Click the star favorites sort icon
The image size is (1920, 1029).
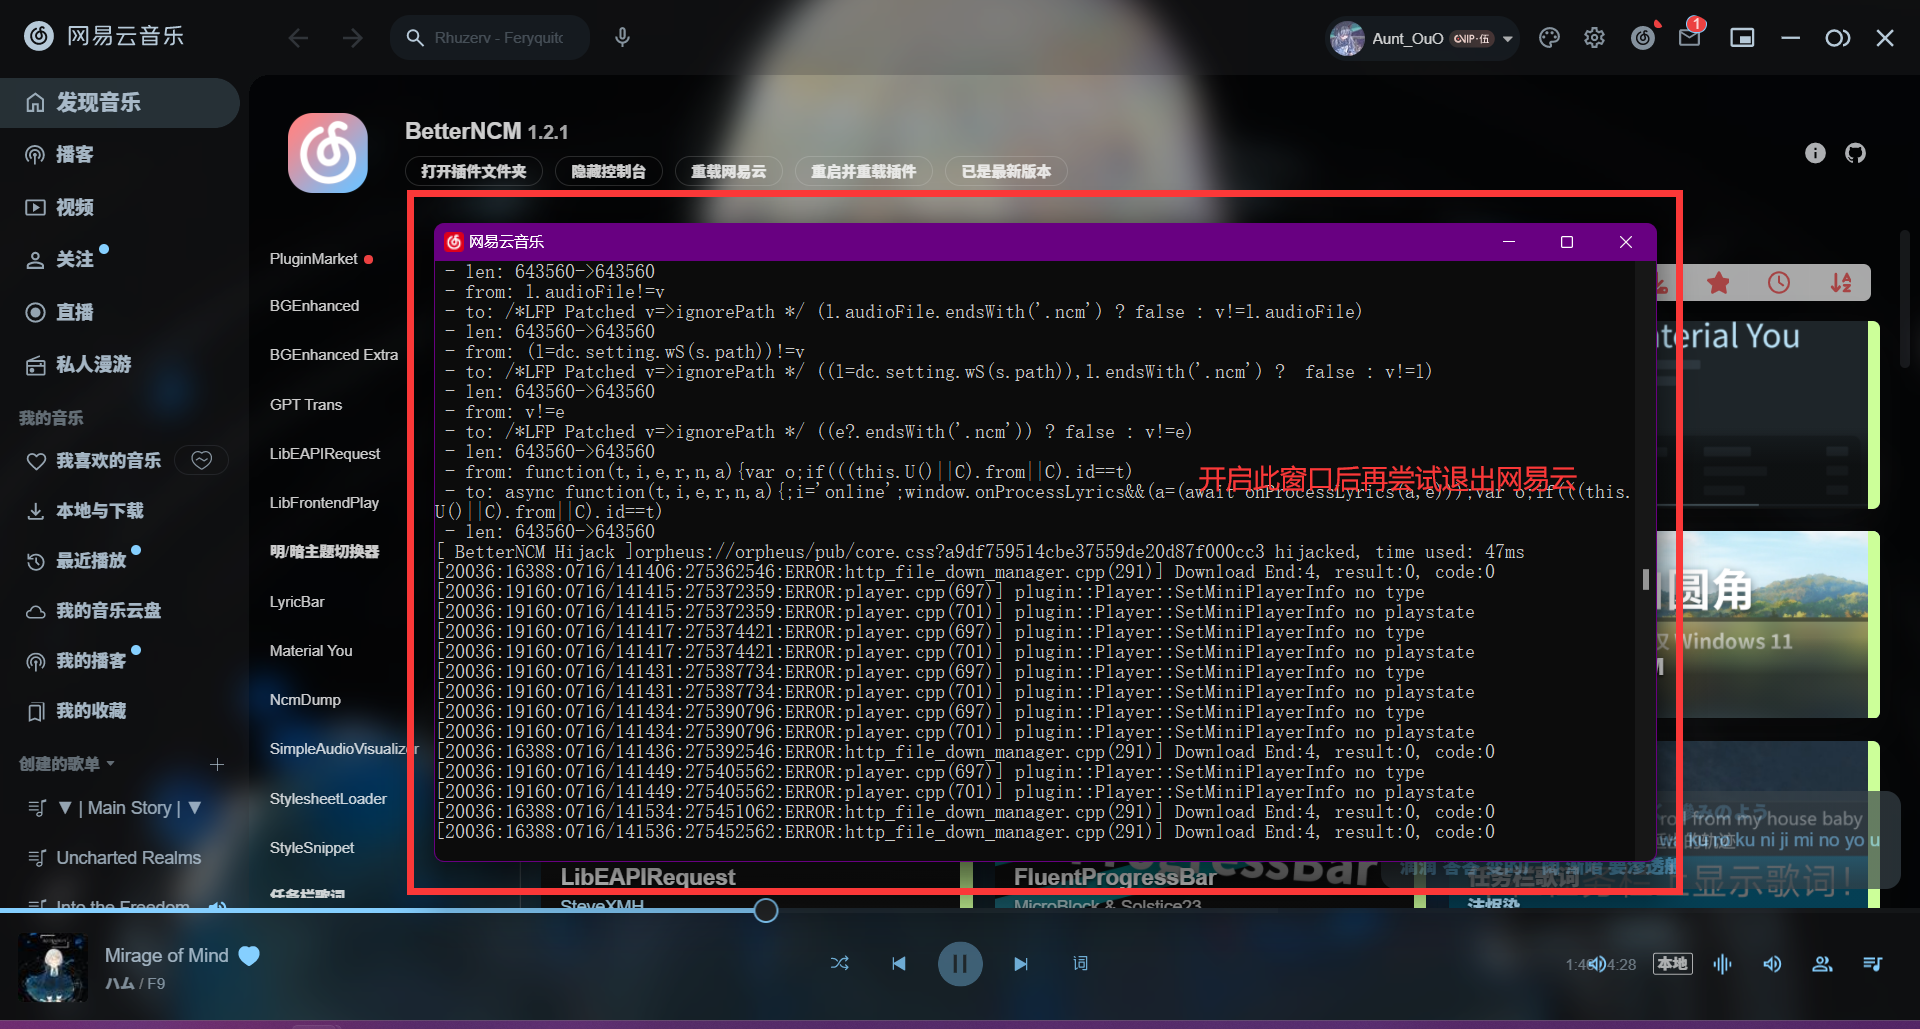[1718, 283]
